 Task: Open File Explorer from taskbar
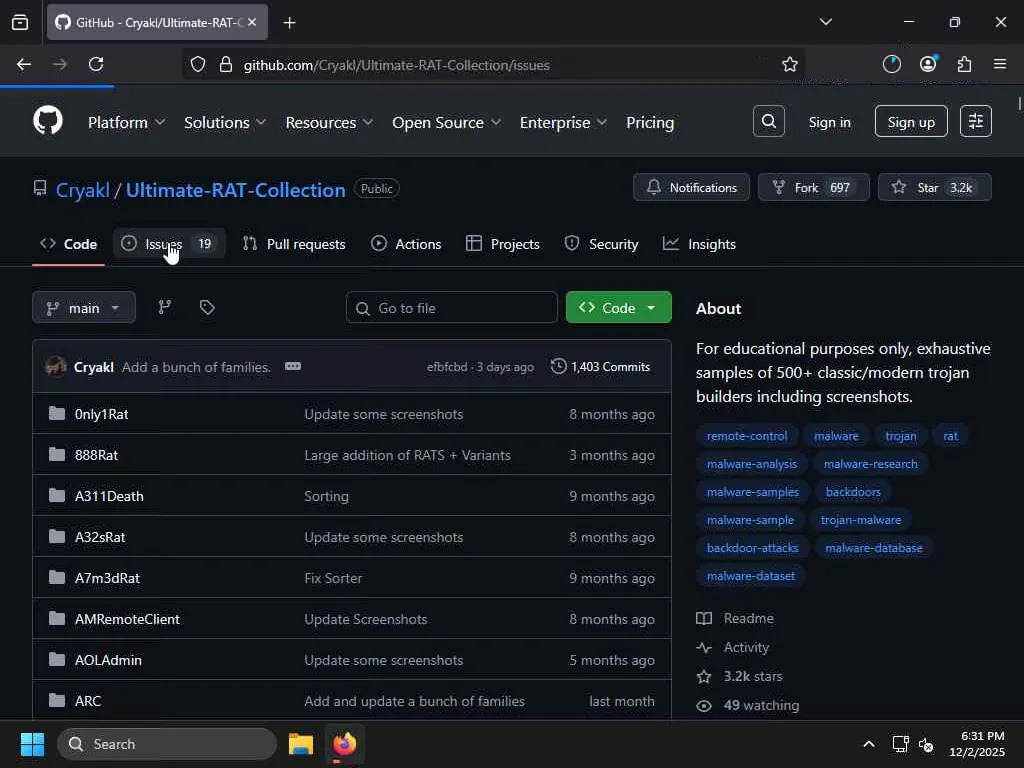301,744
